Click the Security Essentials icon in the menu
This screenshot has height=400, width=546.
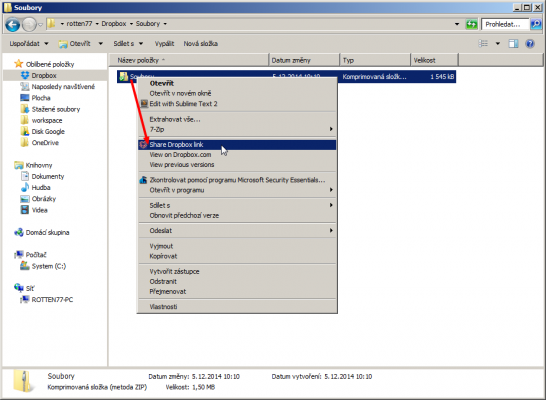tap(143, 180)
